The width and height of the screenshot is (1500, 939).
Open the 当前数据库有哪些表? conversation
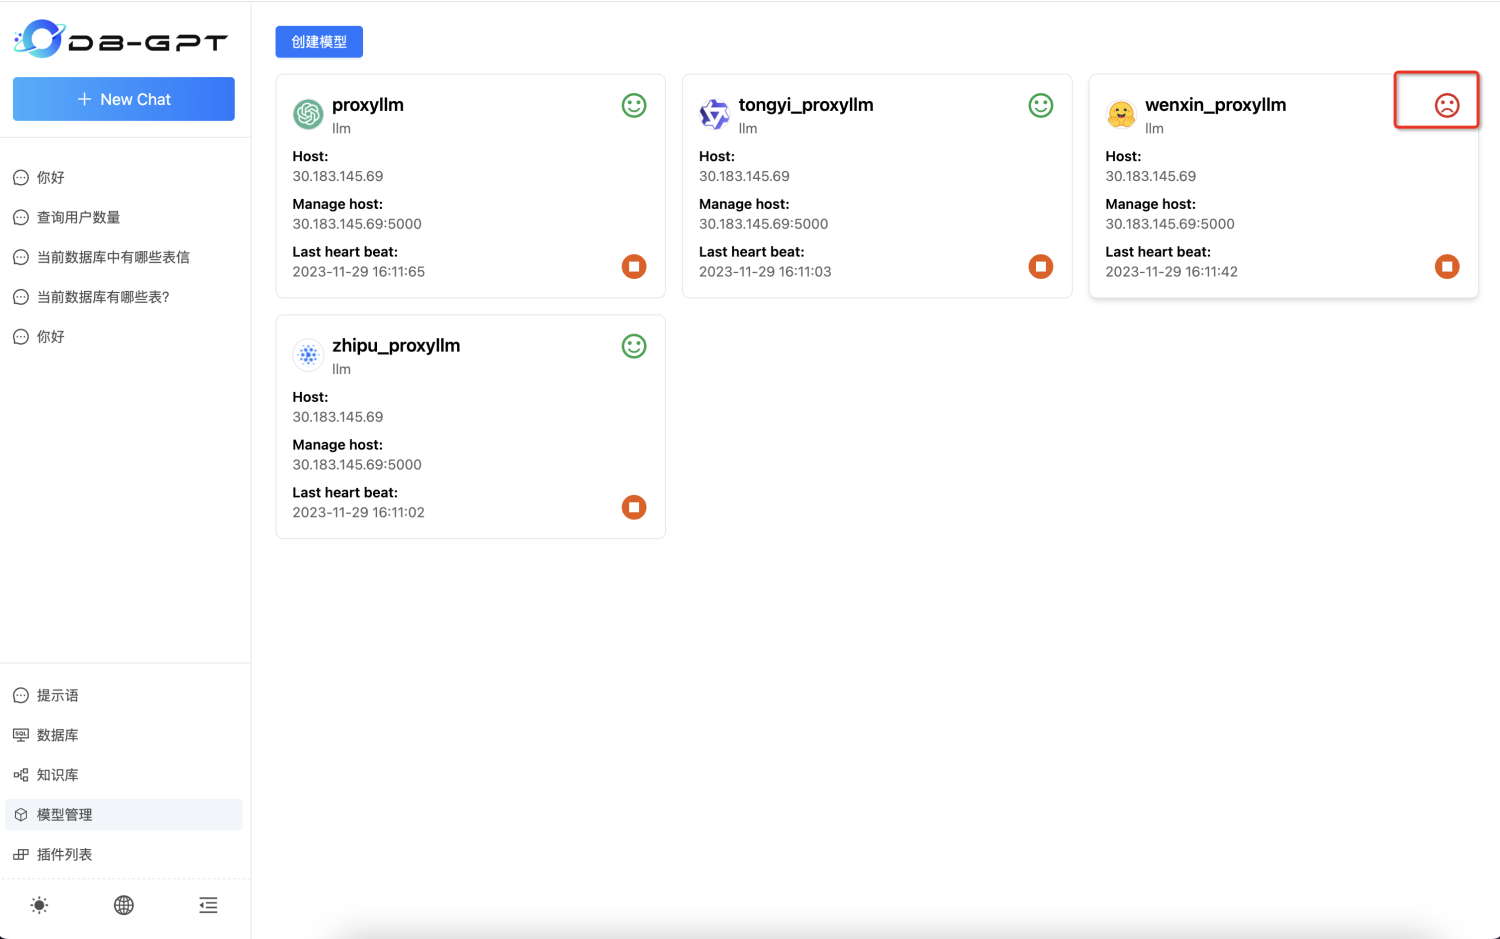(103, 297)
